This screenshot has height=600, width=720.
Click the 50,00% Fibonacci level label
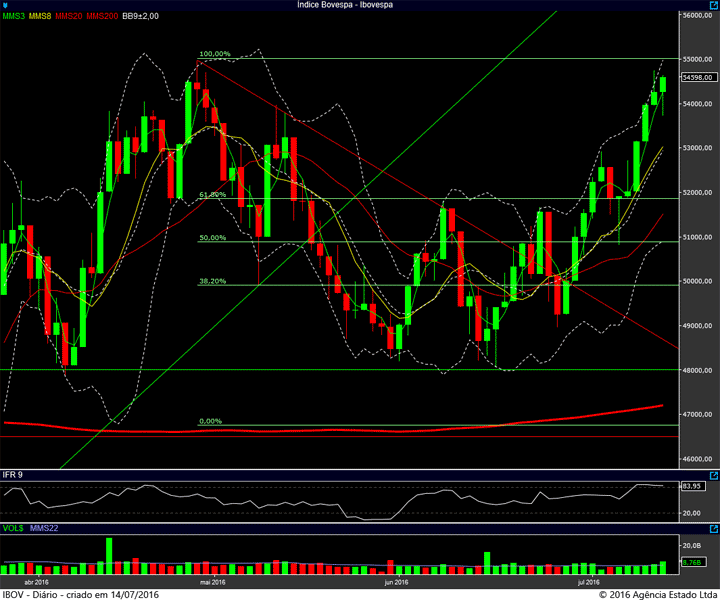click(x=213, y=238)
